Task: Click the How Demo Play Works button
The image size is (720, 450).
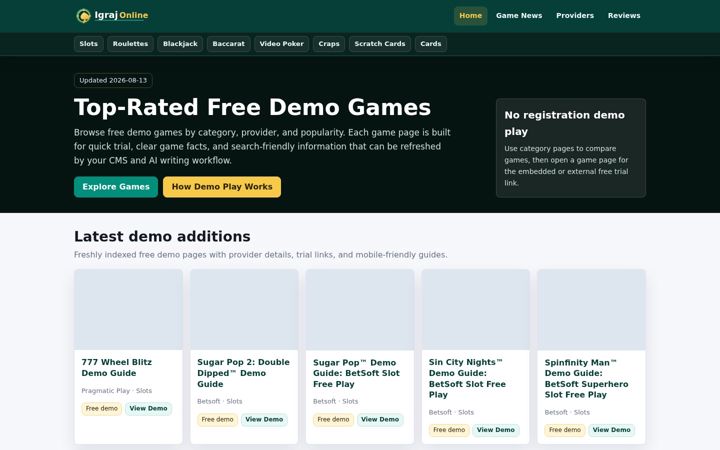Action: coord(222,187)
